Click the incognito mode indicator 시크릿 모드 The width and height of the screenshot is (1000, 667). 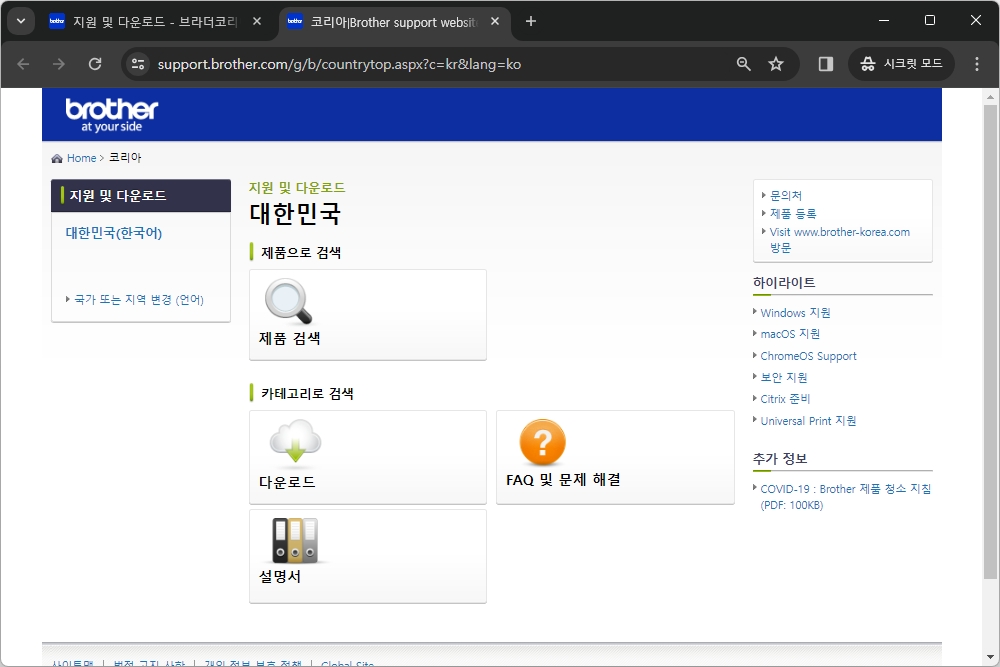pyautogui.click(x=901, y=64)
